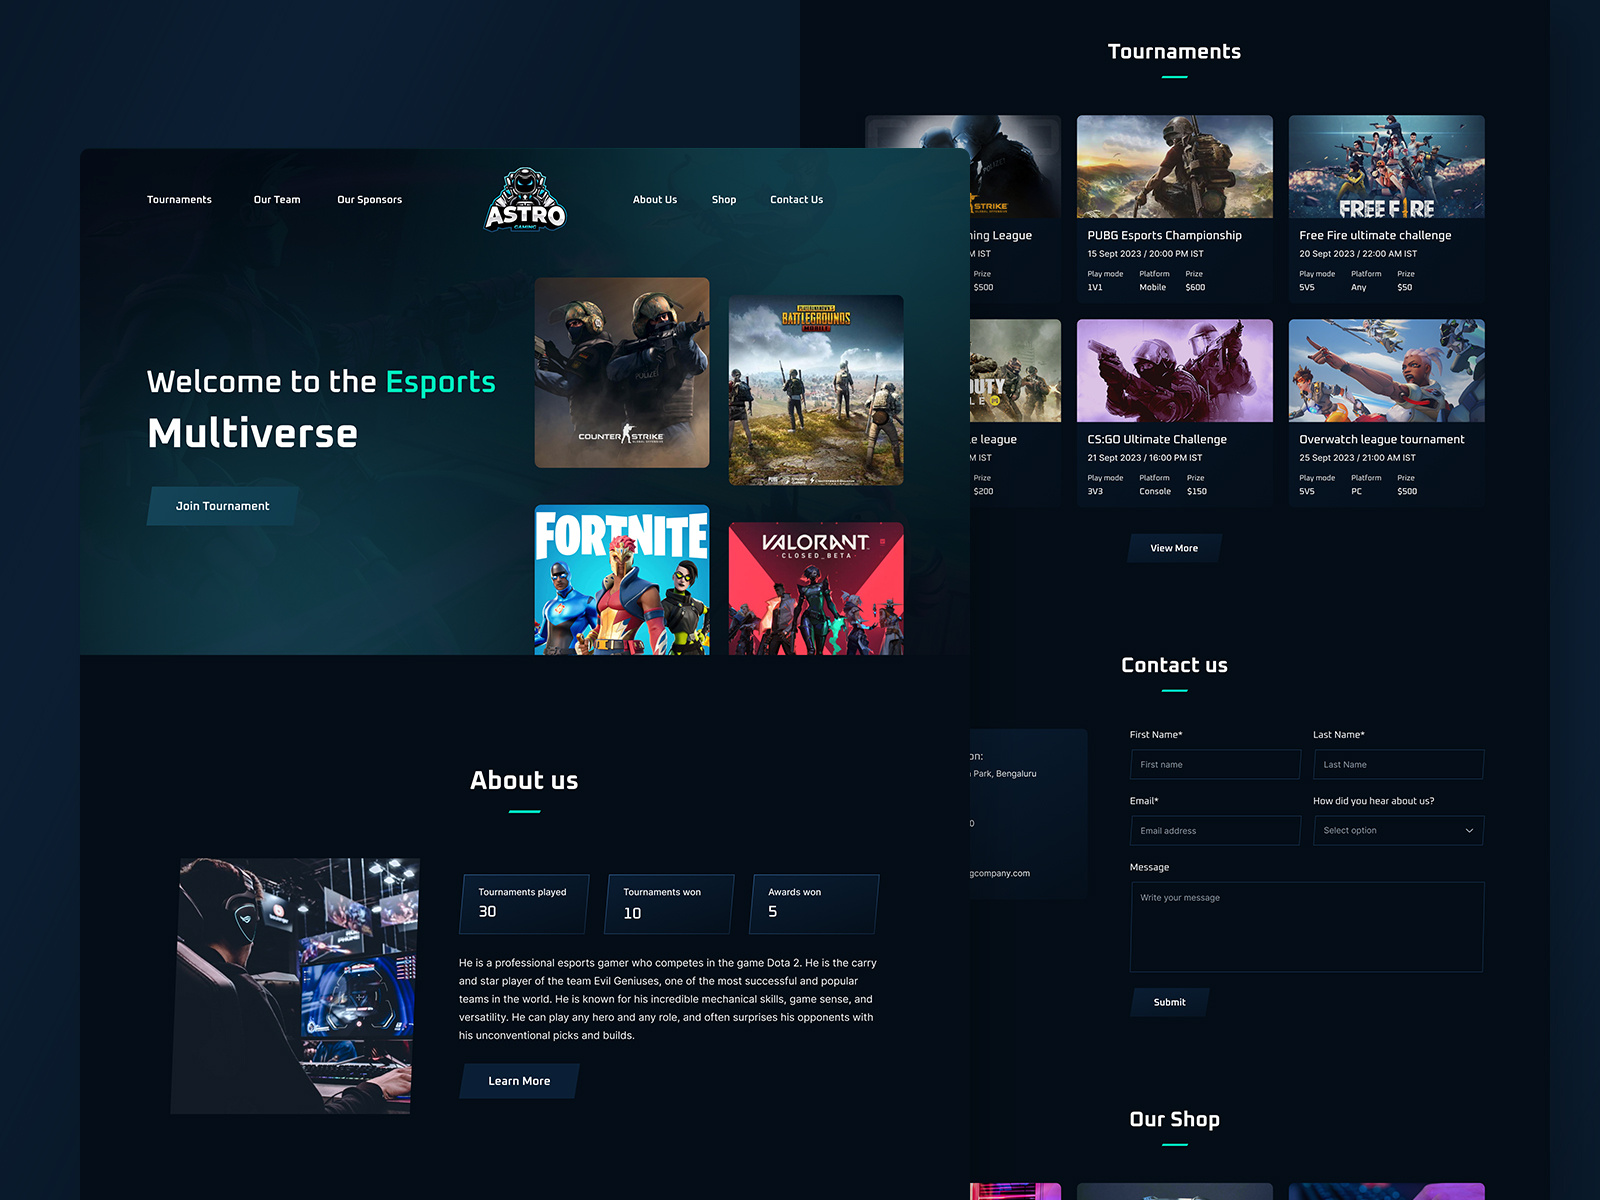Image resolution: width=1600 pixels, height=1200 pixels.
Task: Focus the Email address input field
Action: [x=1215, y=831]
